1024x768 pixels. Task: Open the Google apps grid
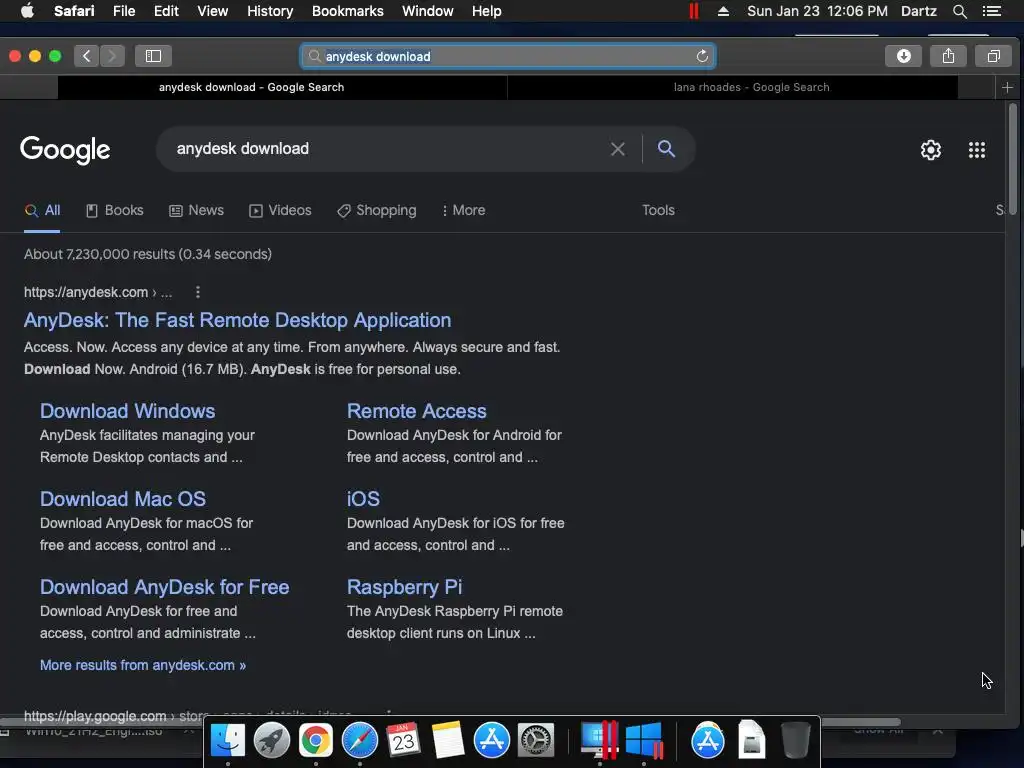[976, 150]
